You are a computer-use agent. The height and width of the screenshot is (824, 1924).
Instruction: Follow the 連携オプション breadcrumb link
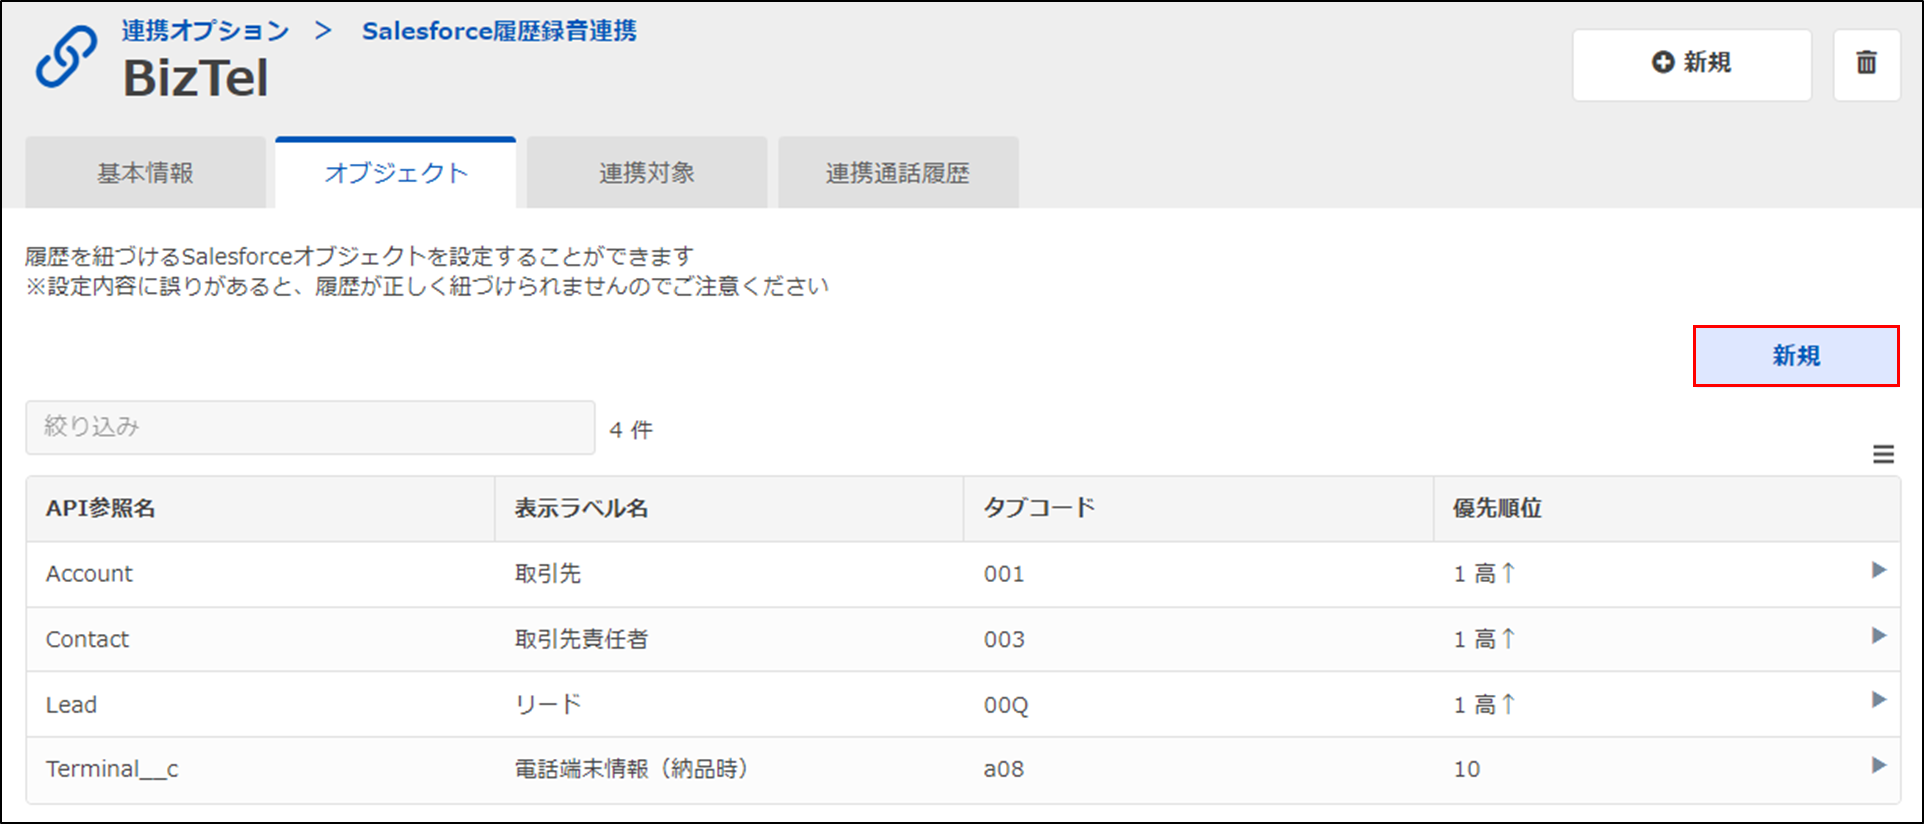[205, 31]
